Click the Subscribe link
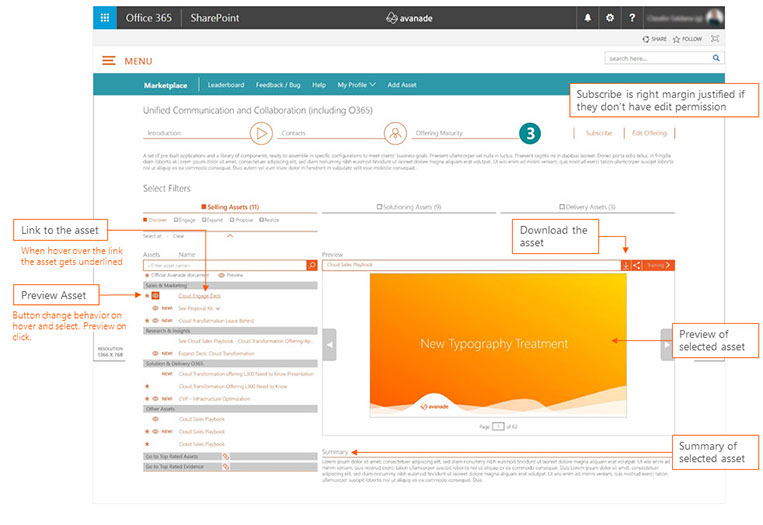Viewport: 763px width, 525px height. [x=598, y=132]
